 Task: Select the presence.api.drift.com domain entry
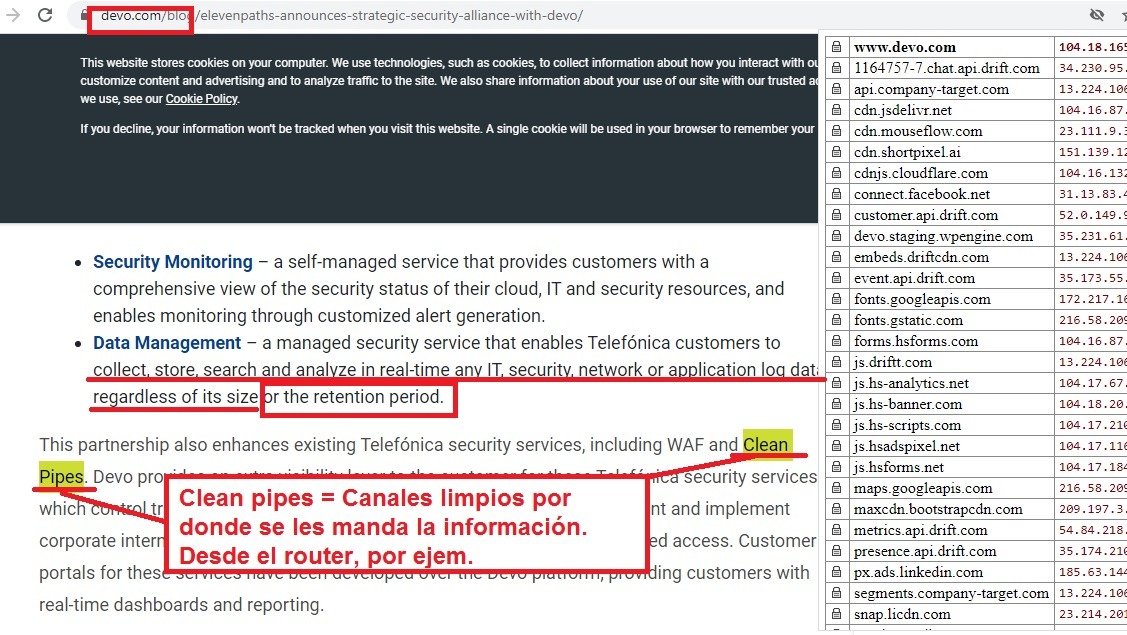(924, 552)
